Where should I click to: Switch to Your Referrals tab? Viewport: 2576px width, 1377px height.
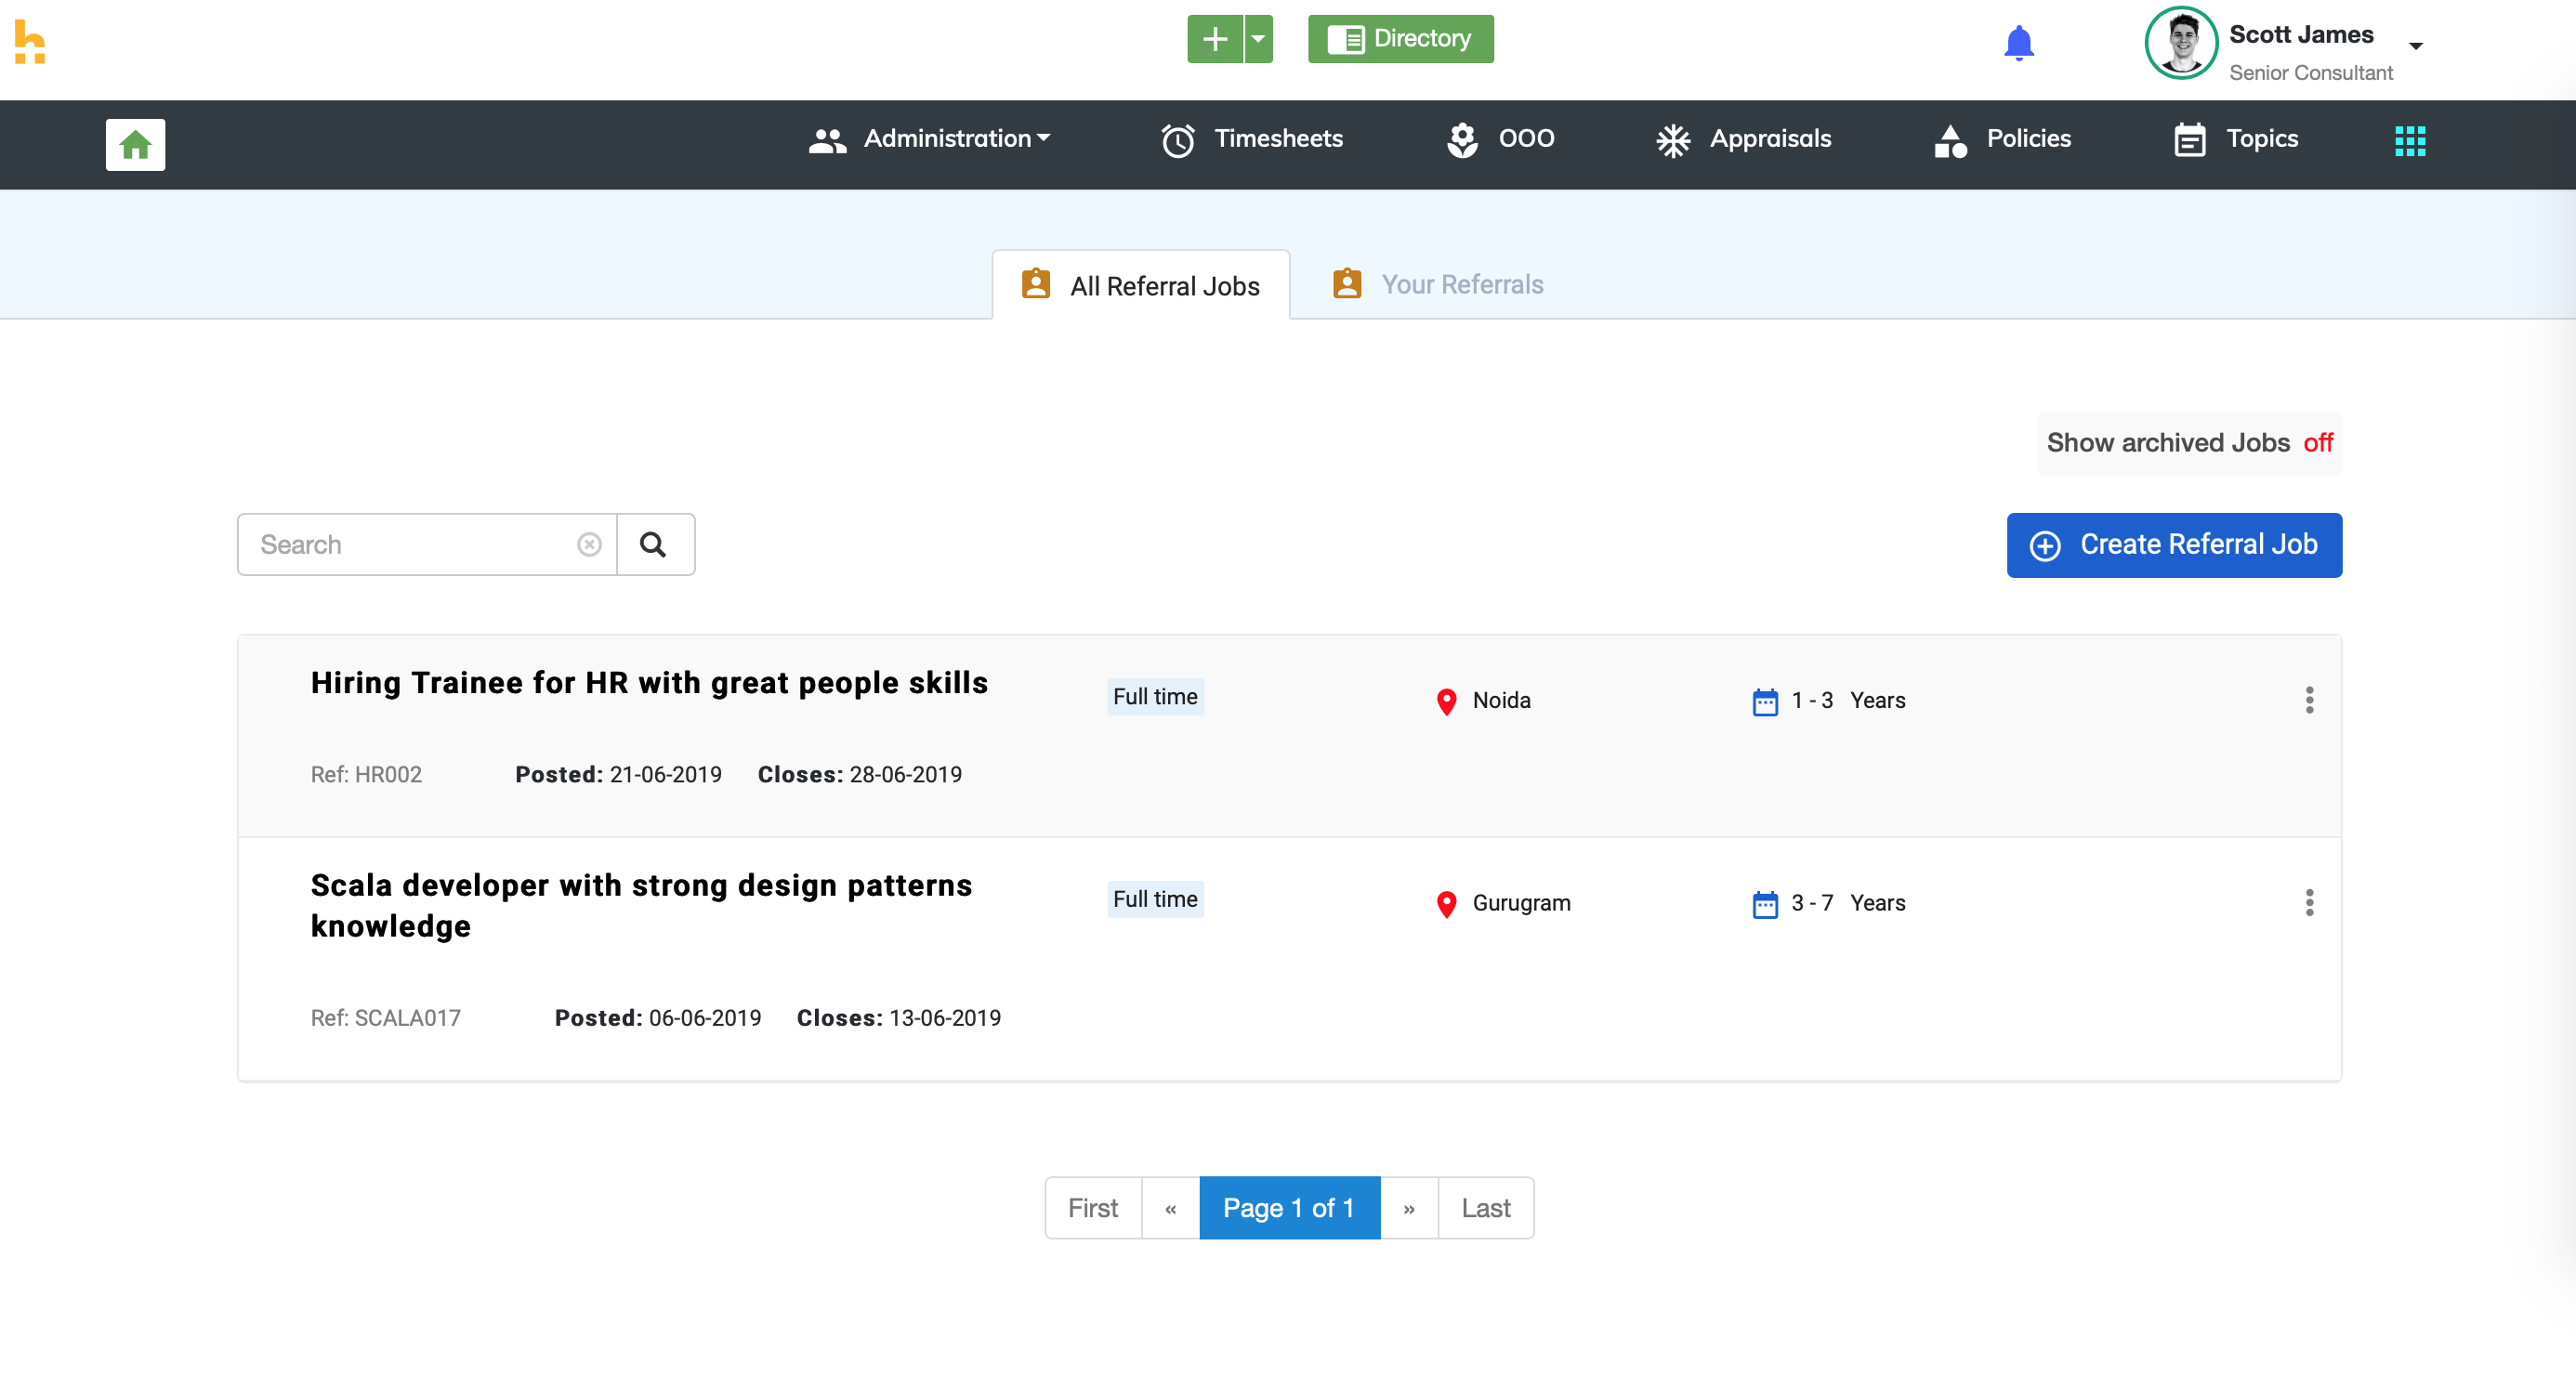click(1438, 285)
